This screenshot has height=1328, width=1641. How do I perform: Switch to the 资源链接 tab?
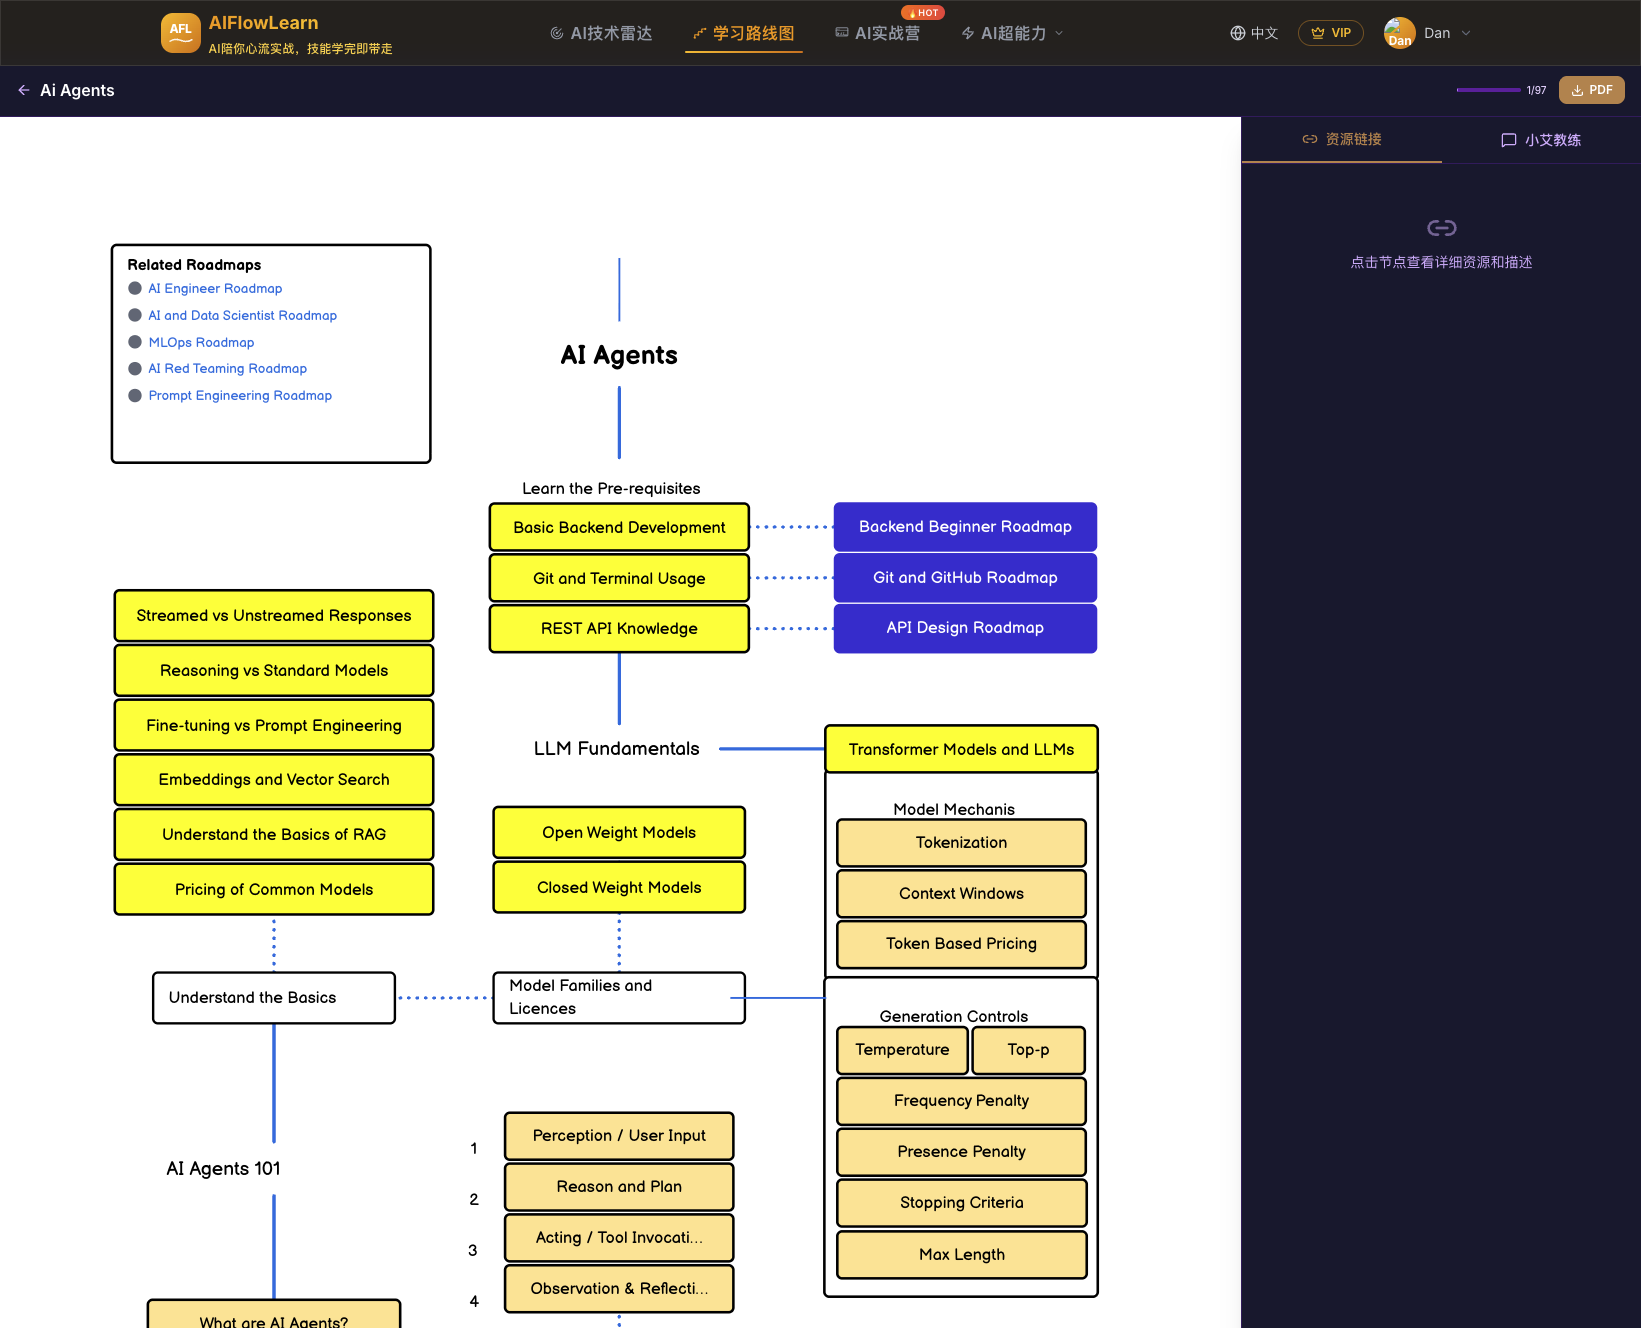click(1341, 139)
